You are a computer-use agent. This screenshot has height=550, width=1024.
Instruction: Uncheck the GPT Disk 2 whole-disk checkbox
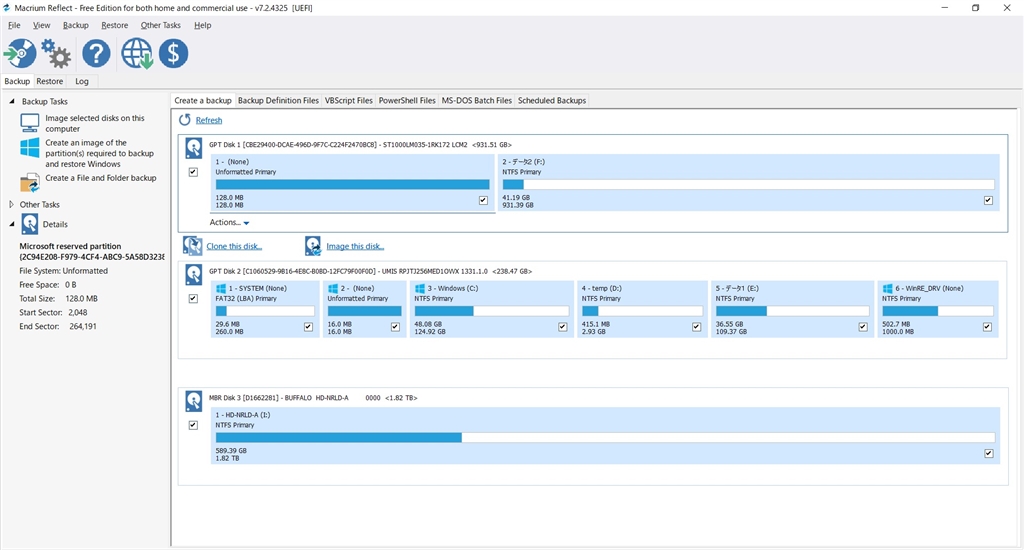point(193,299)
